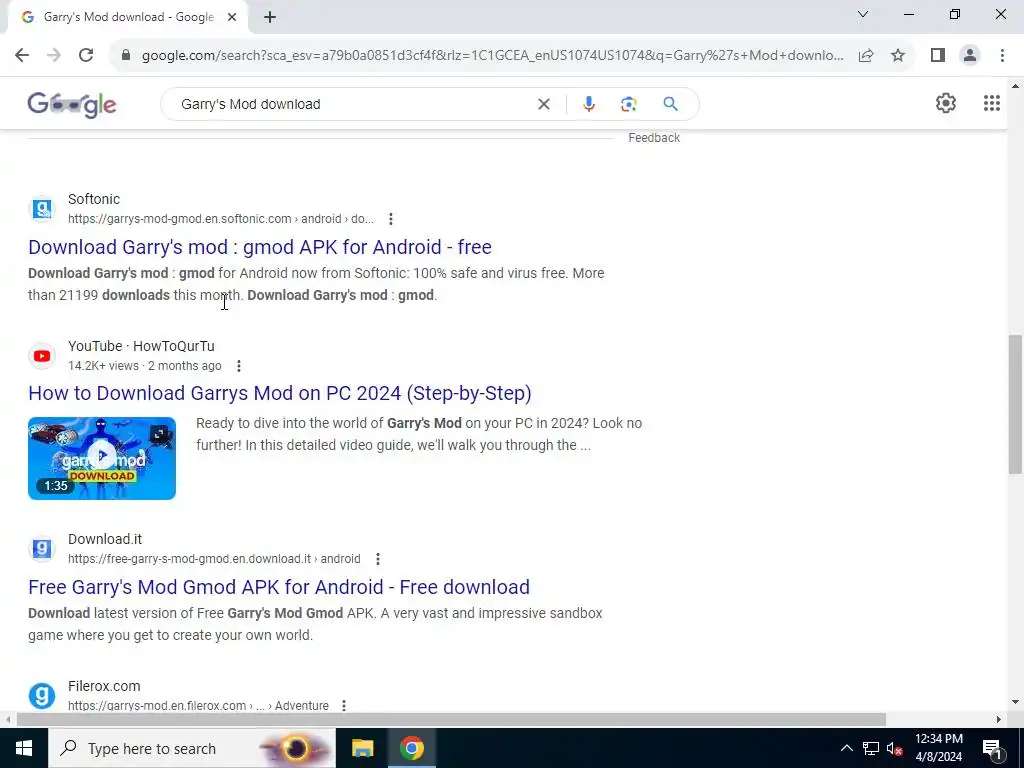
Task: Start a voice search with microphone
Action: point(588,104)
